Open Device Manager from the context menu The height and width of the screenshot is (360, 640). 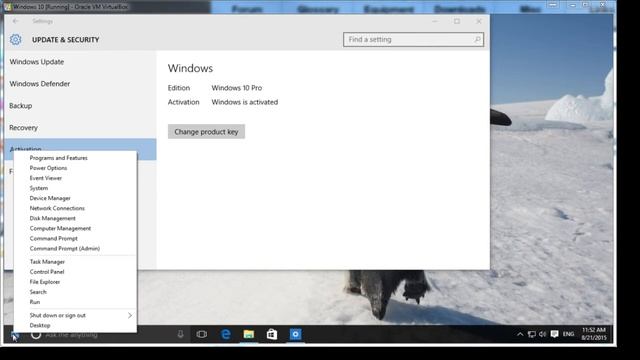76,198
